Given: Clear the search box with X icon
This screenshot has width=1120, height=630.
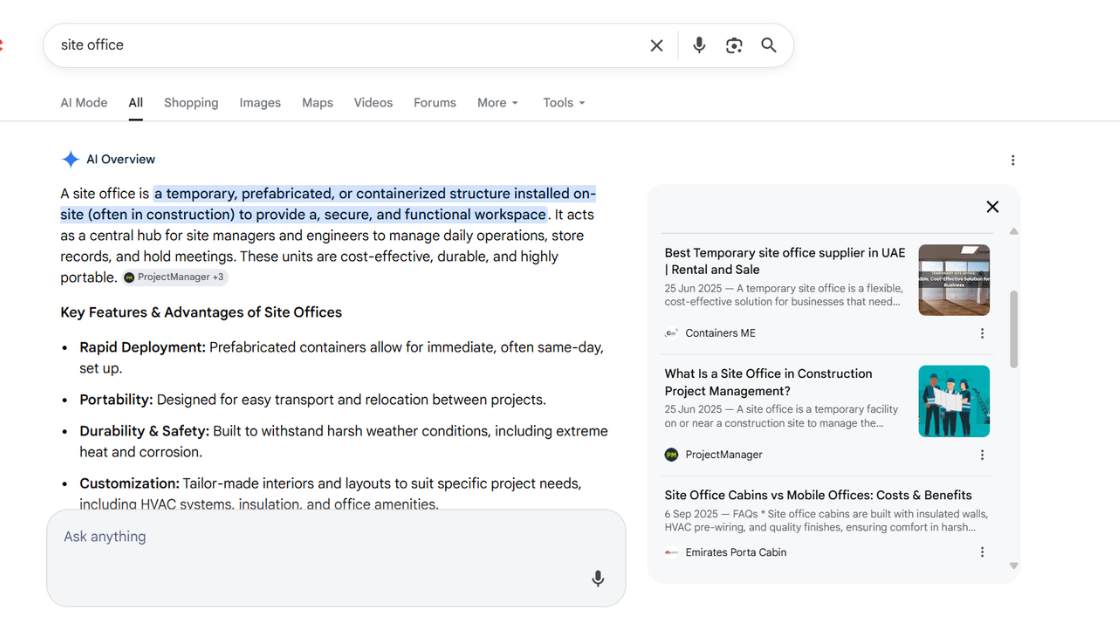Looking at the screenshot, I should pyautogui.click(x=656, y=46).
